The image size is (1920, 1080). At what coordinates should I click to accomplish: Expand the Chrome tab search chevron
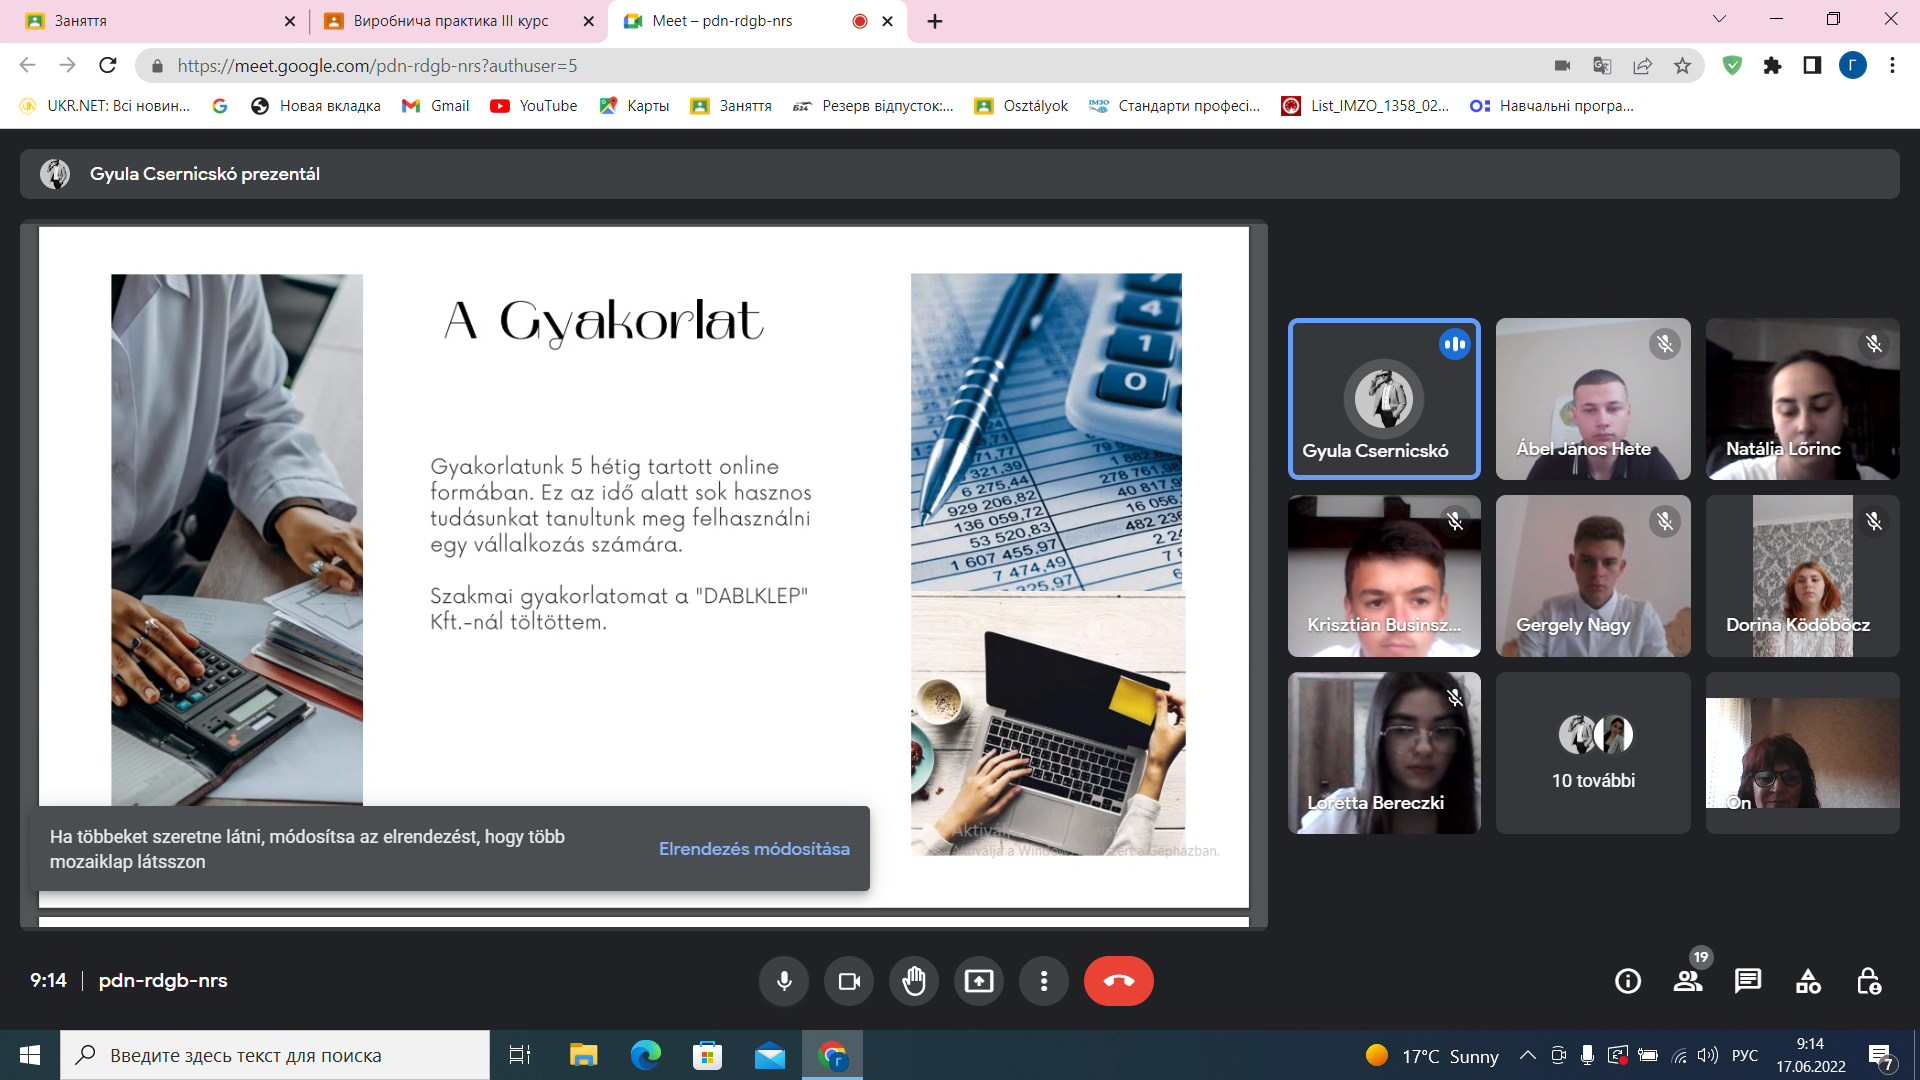1719,19
